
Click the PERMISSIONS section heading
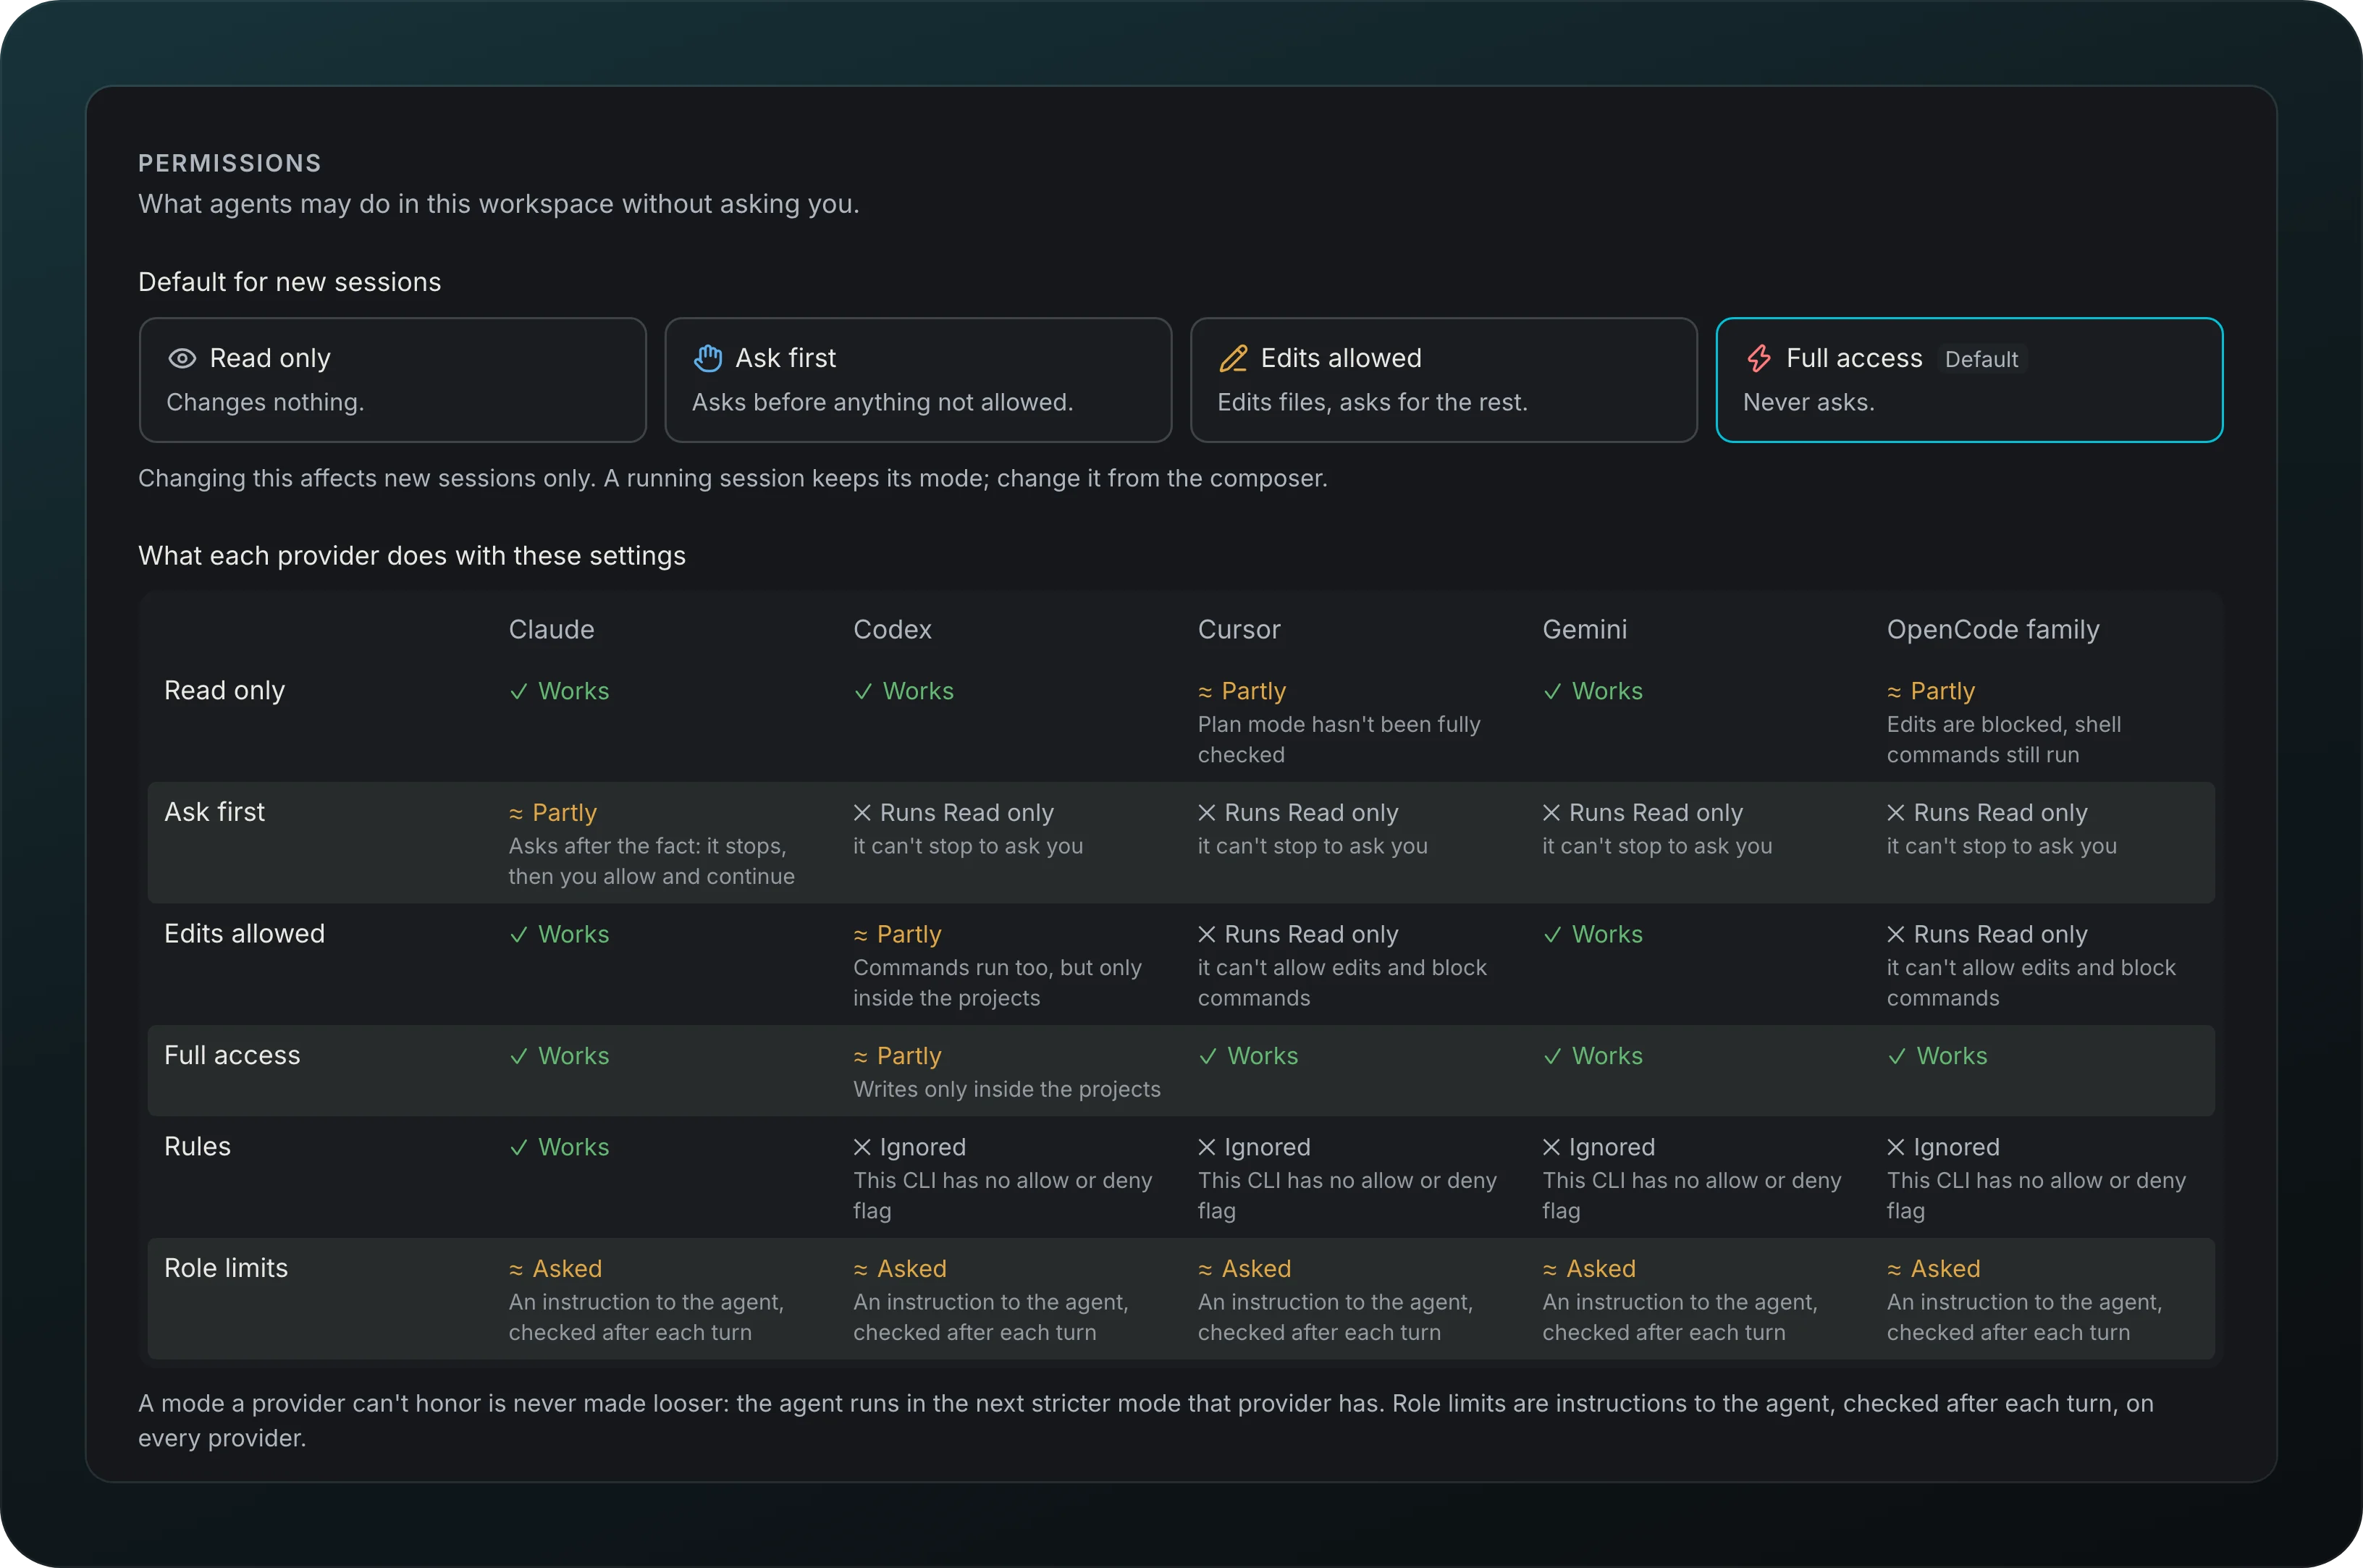coord(230,163)
